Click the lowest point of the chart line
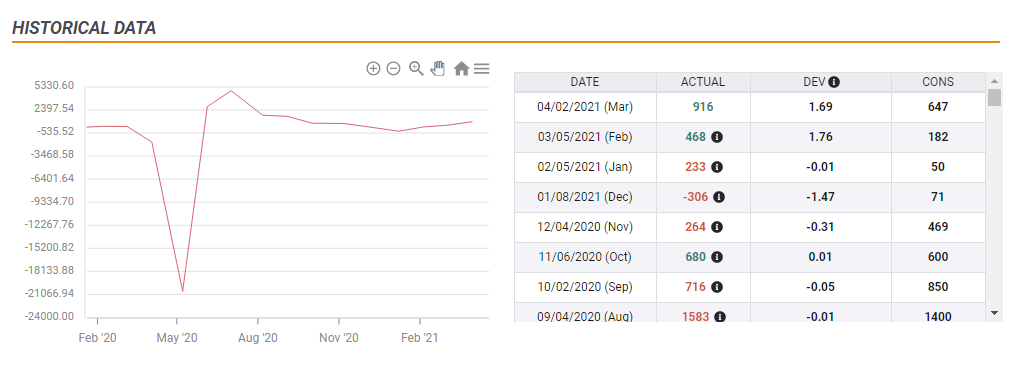Image resolution: width=1016 pixels, height=379 pixels. click(x=183, y=291)
